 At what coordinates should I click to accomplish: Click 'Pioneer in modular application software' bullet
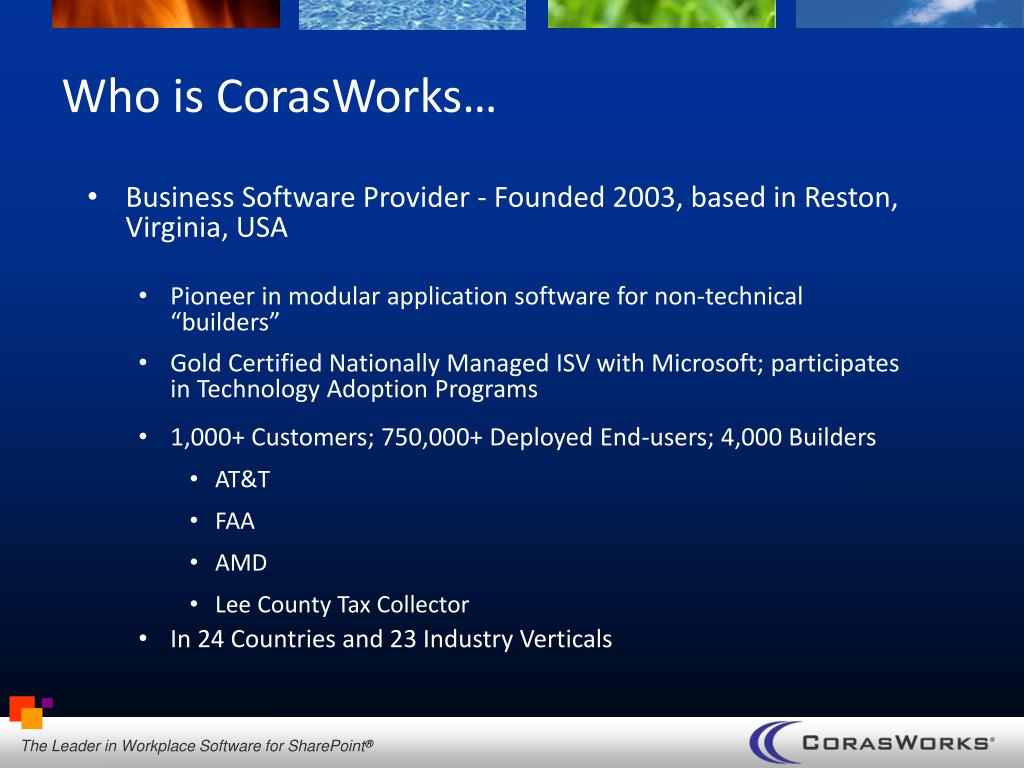tap(487, 296)
